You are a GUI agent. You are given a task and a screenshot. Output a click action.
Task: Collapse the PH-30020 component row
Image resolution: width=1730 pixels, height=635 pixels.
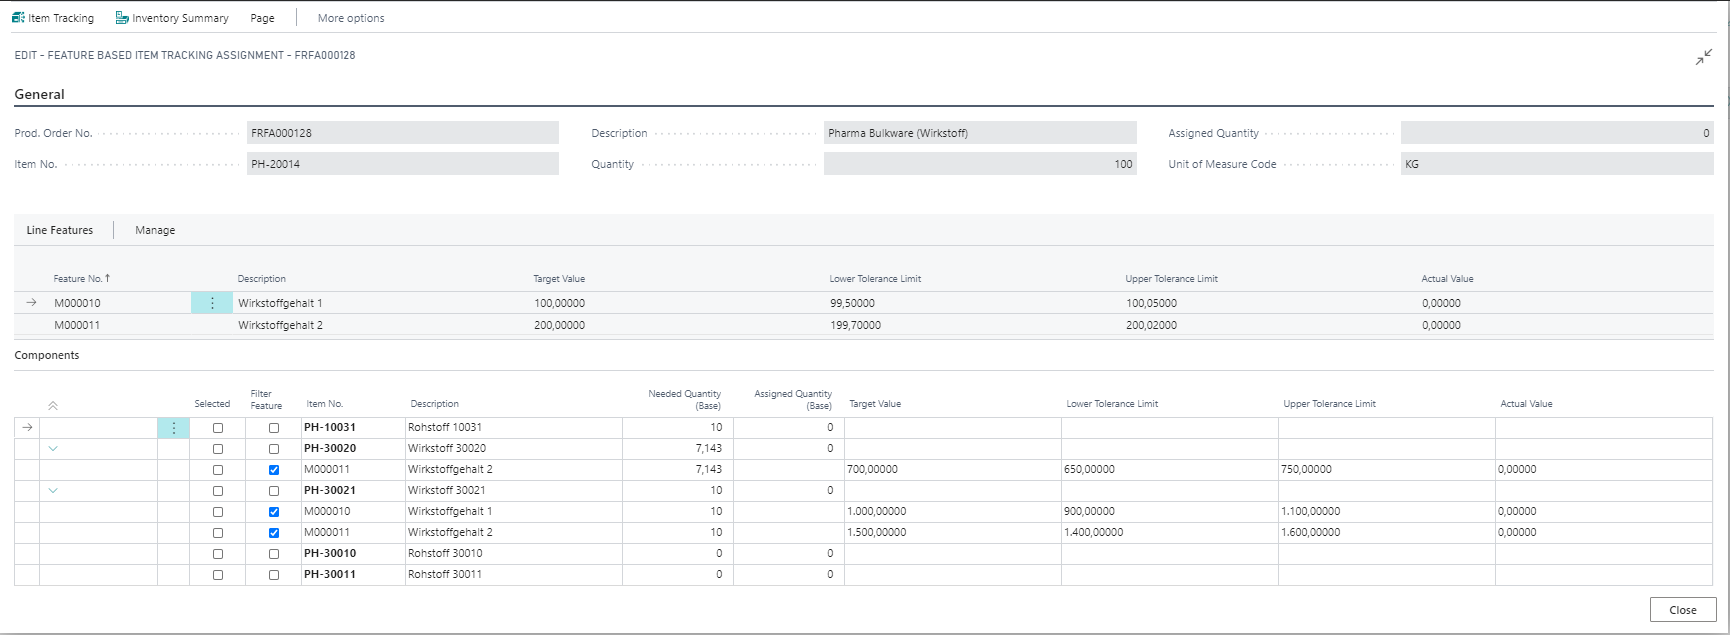click(53, 449)
